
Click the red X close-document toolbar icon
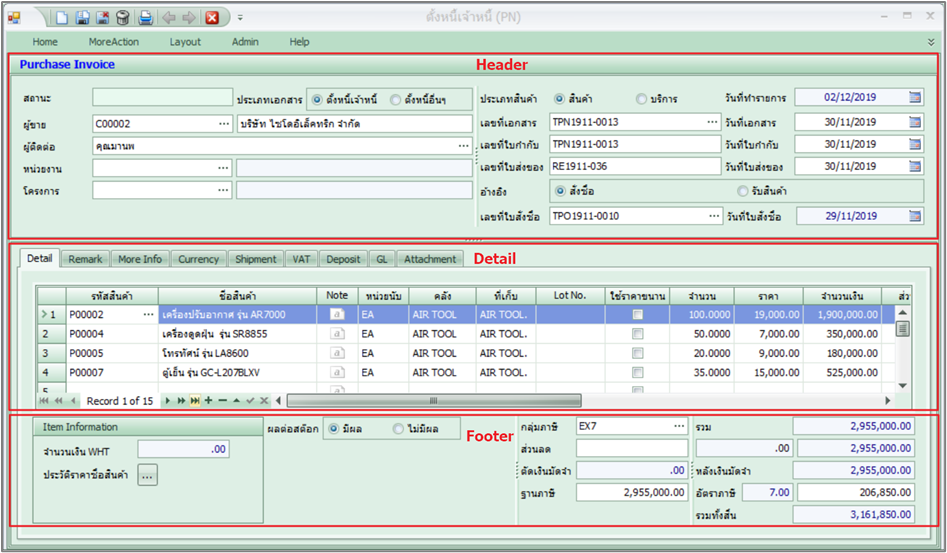(x=212, y=17)
